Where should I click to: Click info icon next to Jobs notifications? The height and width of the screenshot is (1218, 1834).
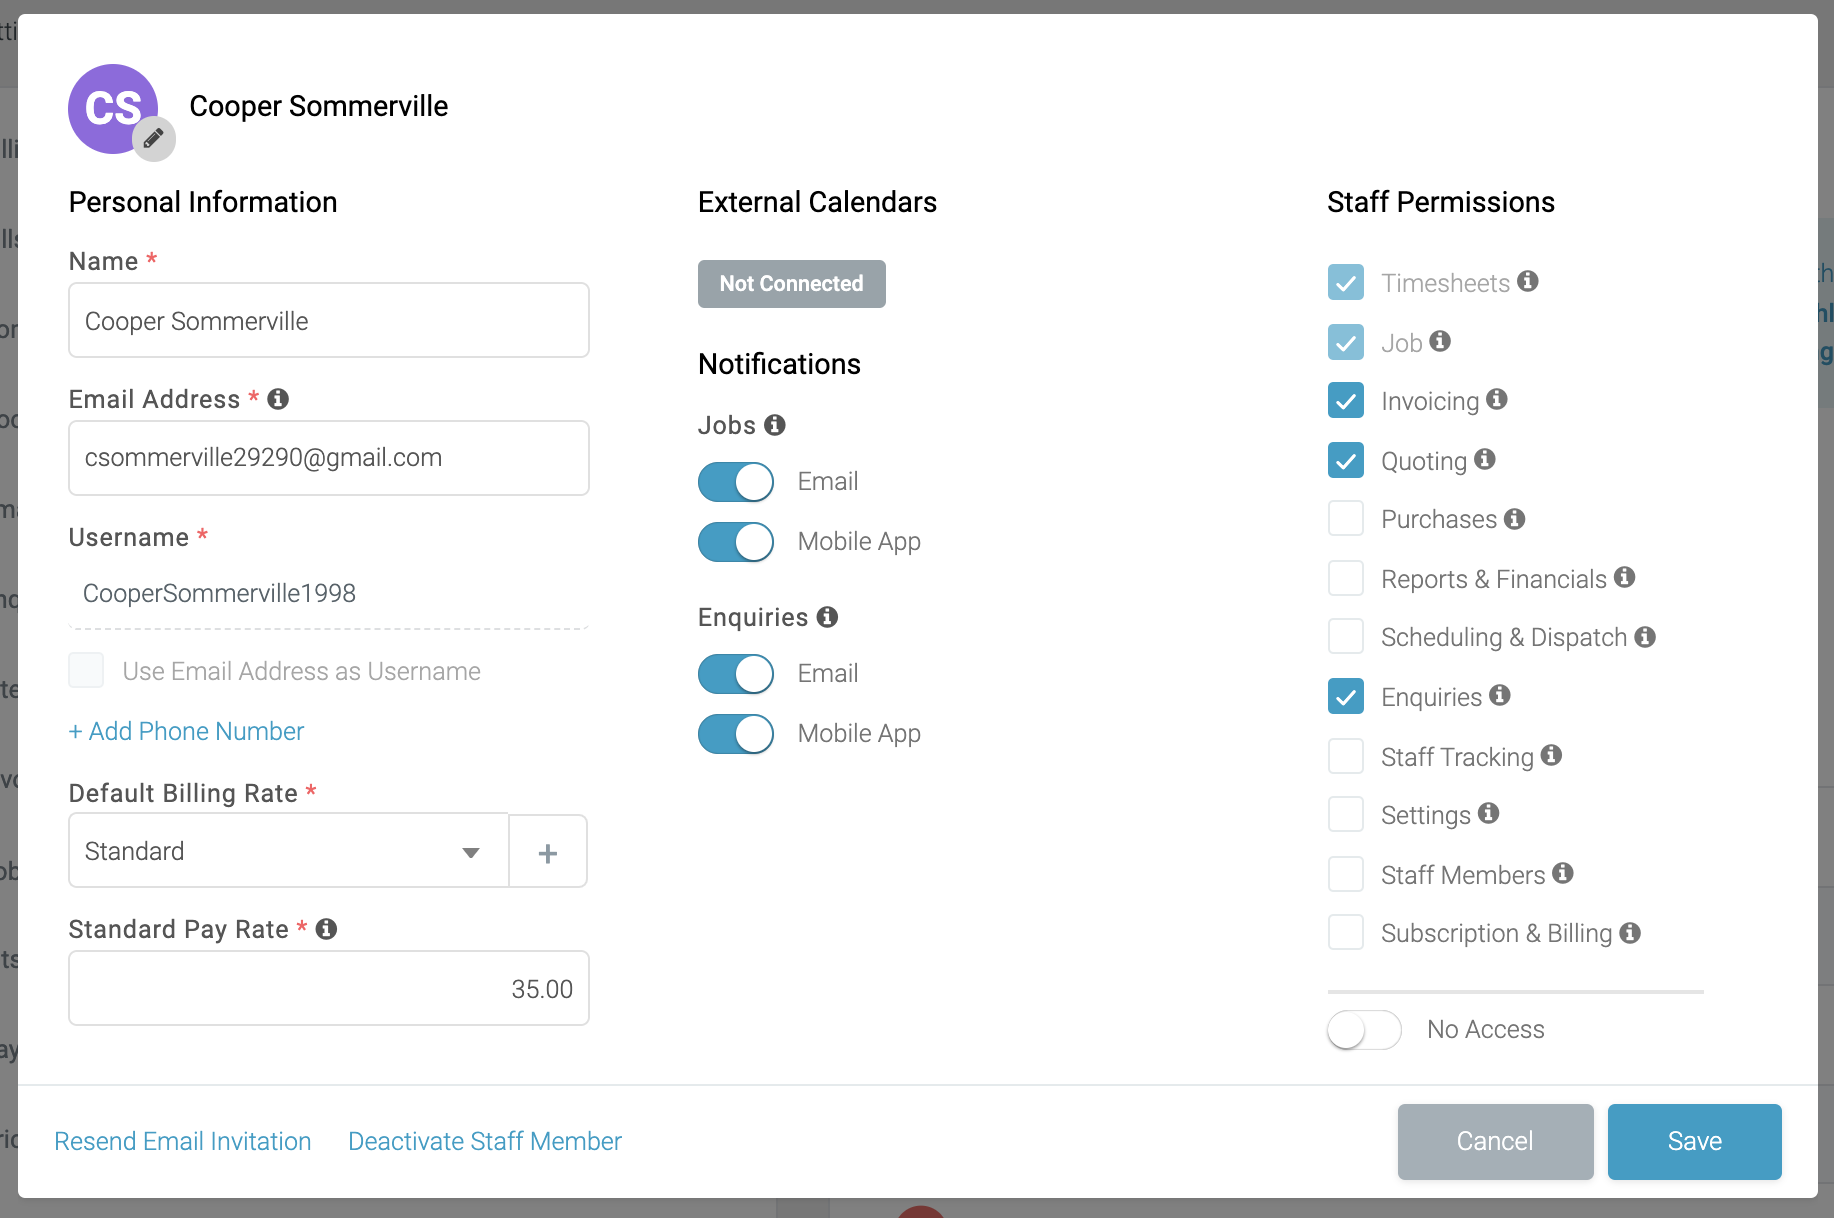(775, 425)
